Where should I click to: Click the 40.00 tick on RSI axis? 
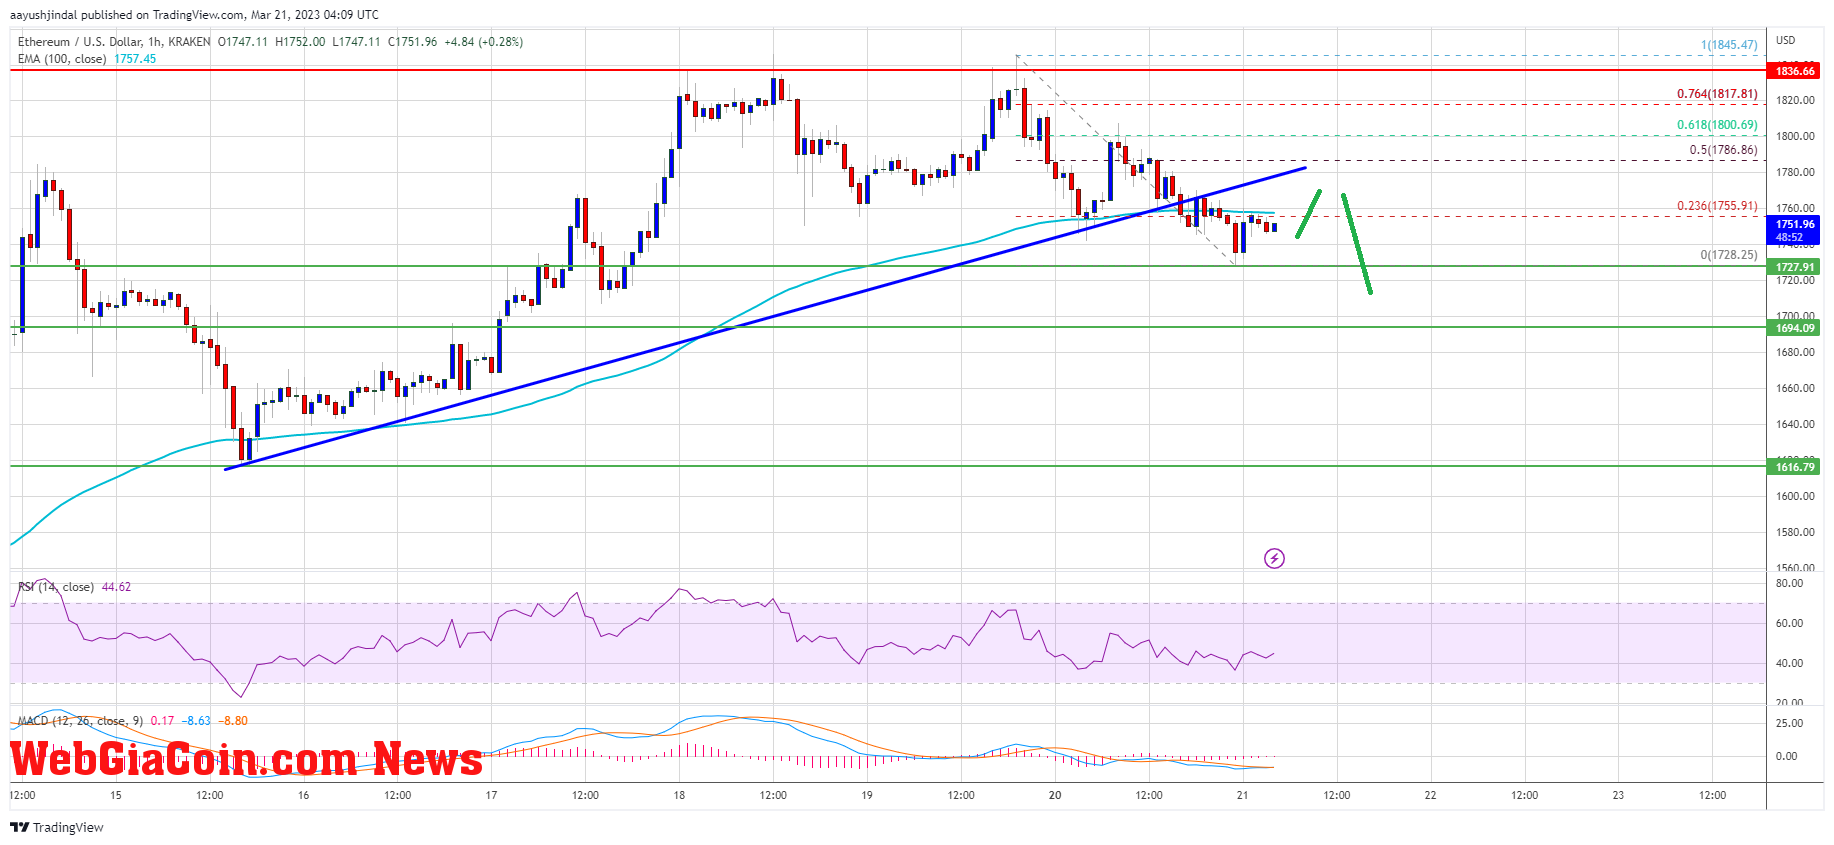coord(1790,663)
